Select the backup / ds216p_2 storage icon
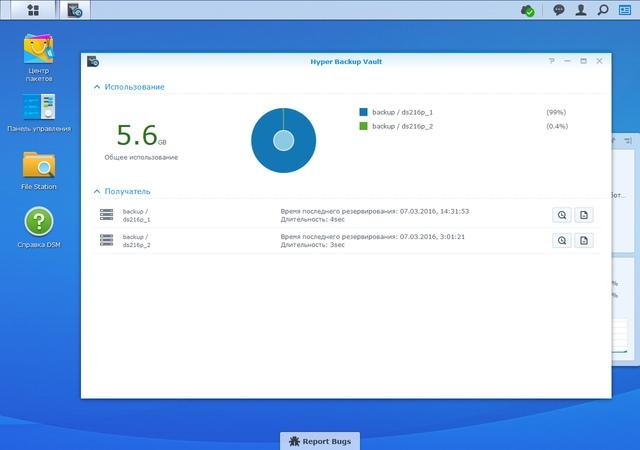Screen dimensions: 640x450 pos(107,240)
